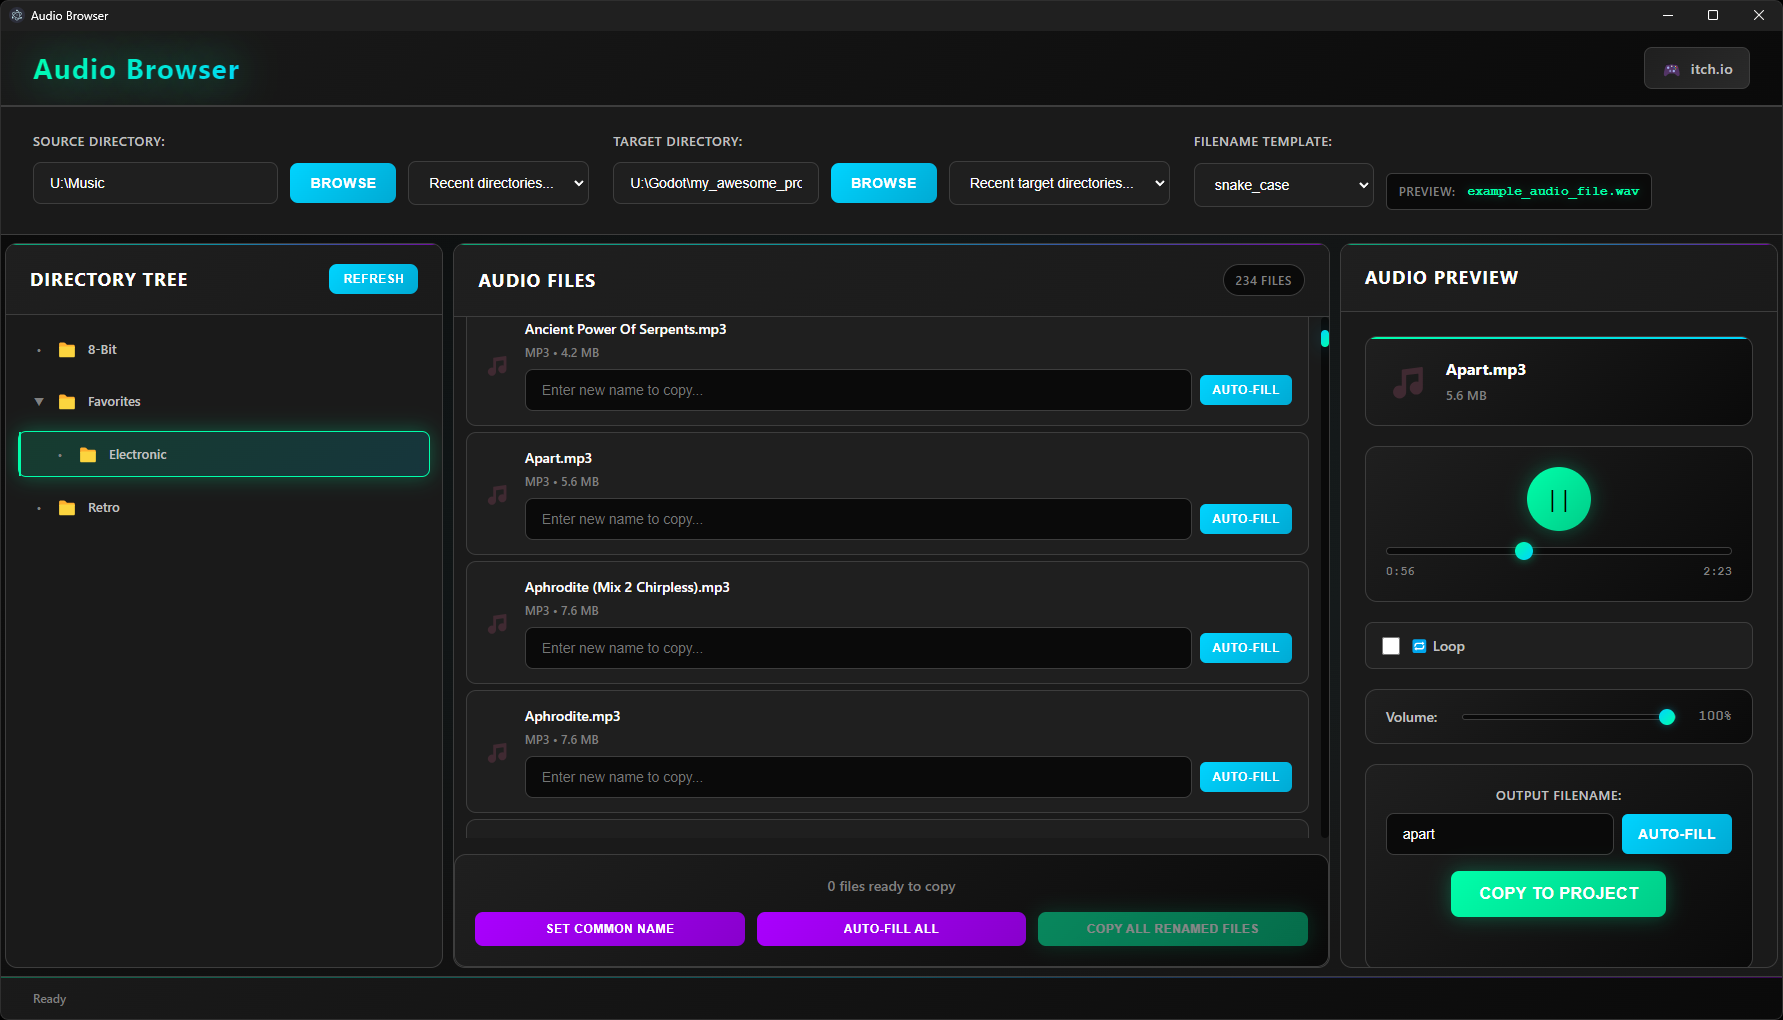The image size is (1783, 1020).
Task: Open the itch.io link button
Action: (x=1696, y=69)
